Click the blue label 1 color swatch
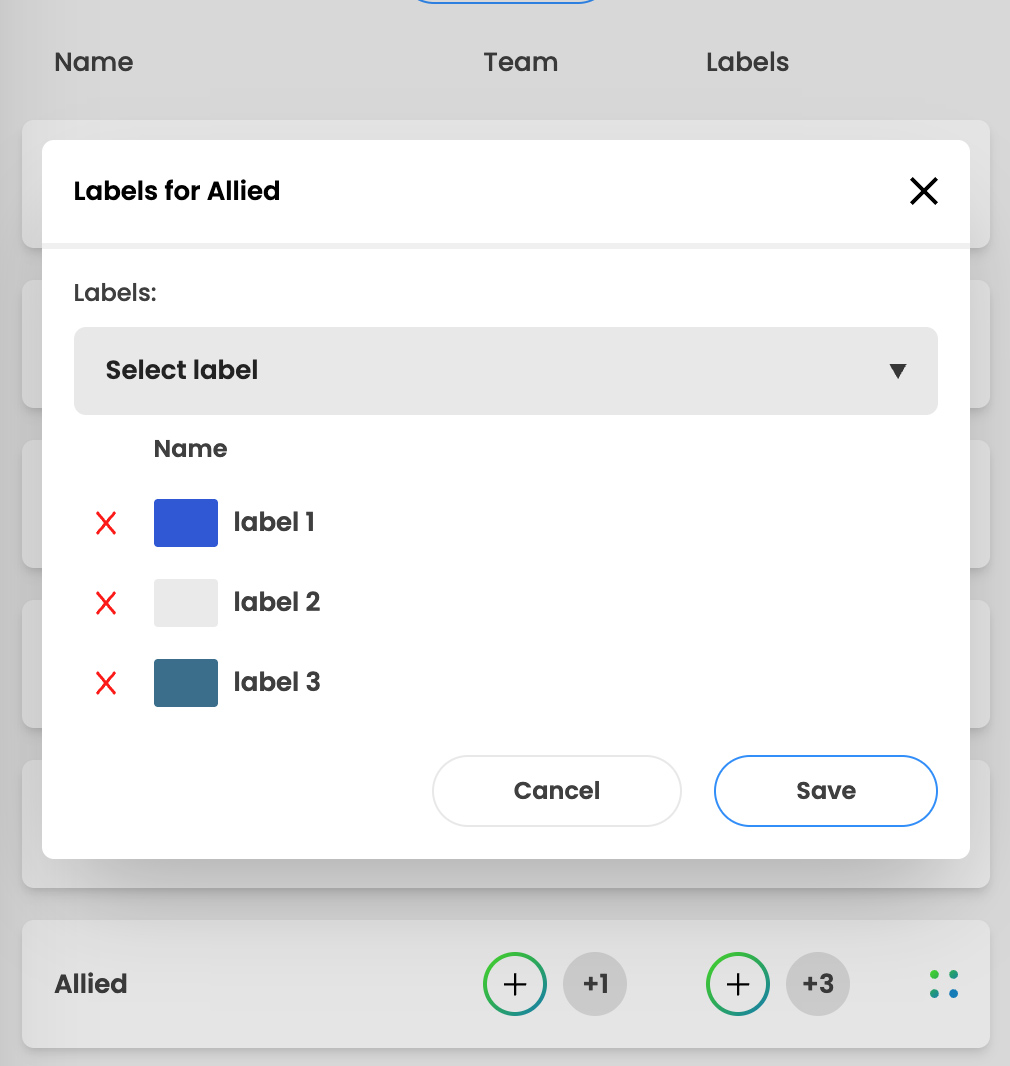The height and width of the screenshot is (1066, 1010). pyautogui.click(x=186, y=523)
